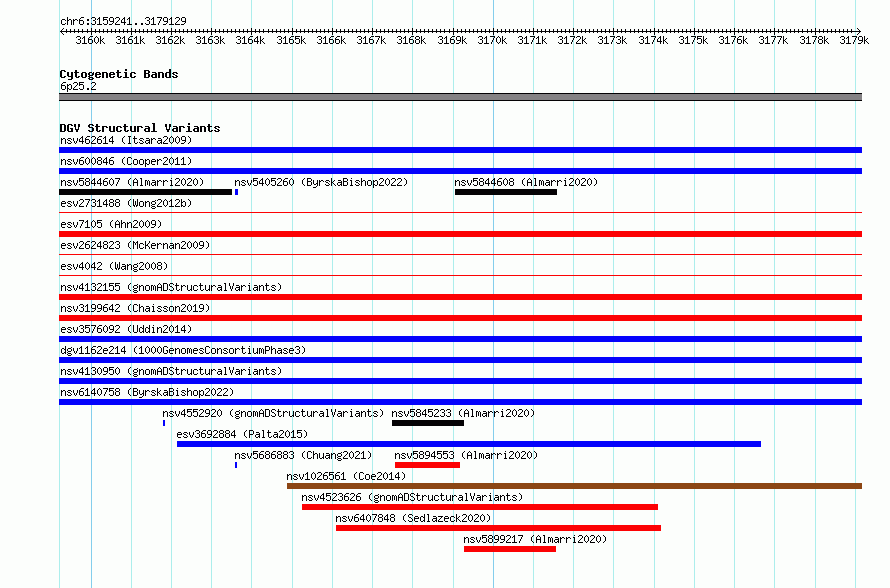890x588 pixels.
Task: Select the red nsv6407848 variant bar
Action: tap(498, 528)
